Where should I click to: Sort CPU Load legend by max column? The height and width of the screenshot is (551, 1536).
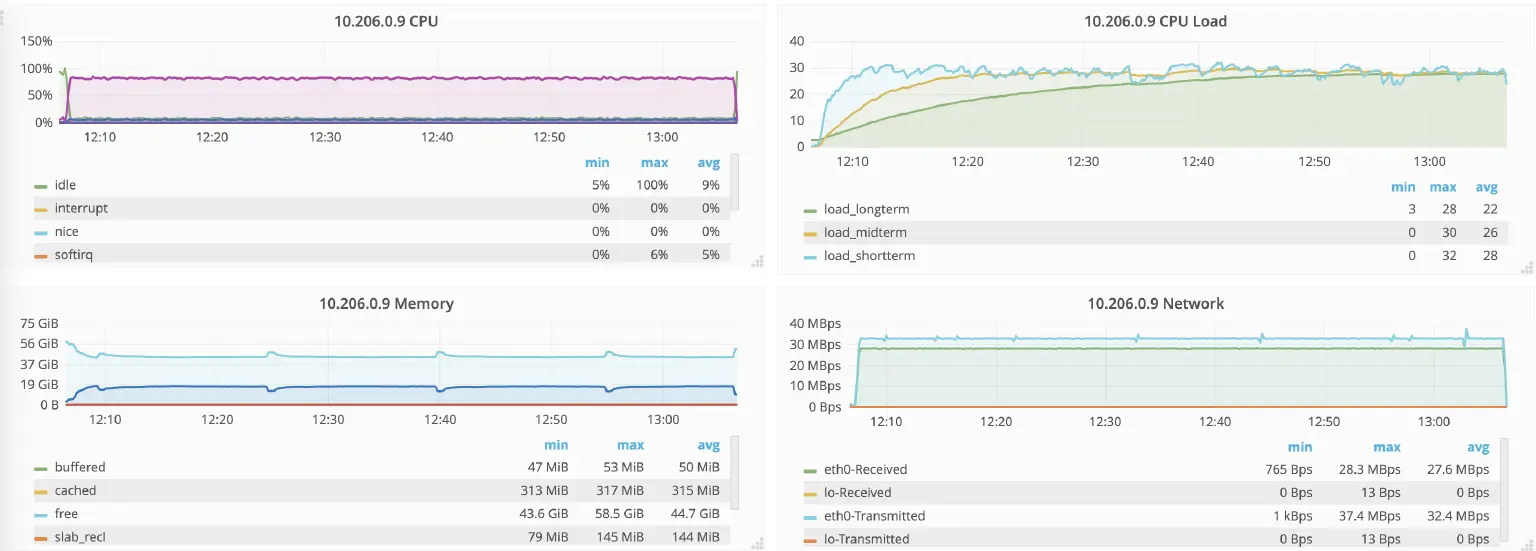coord(1443,187)
